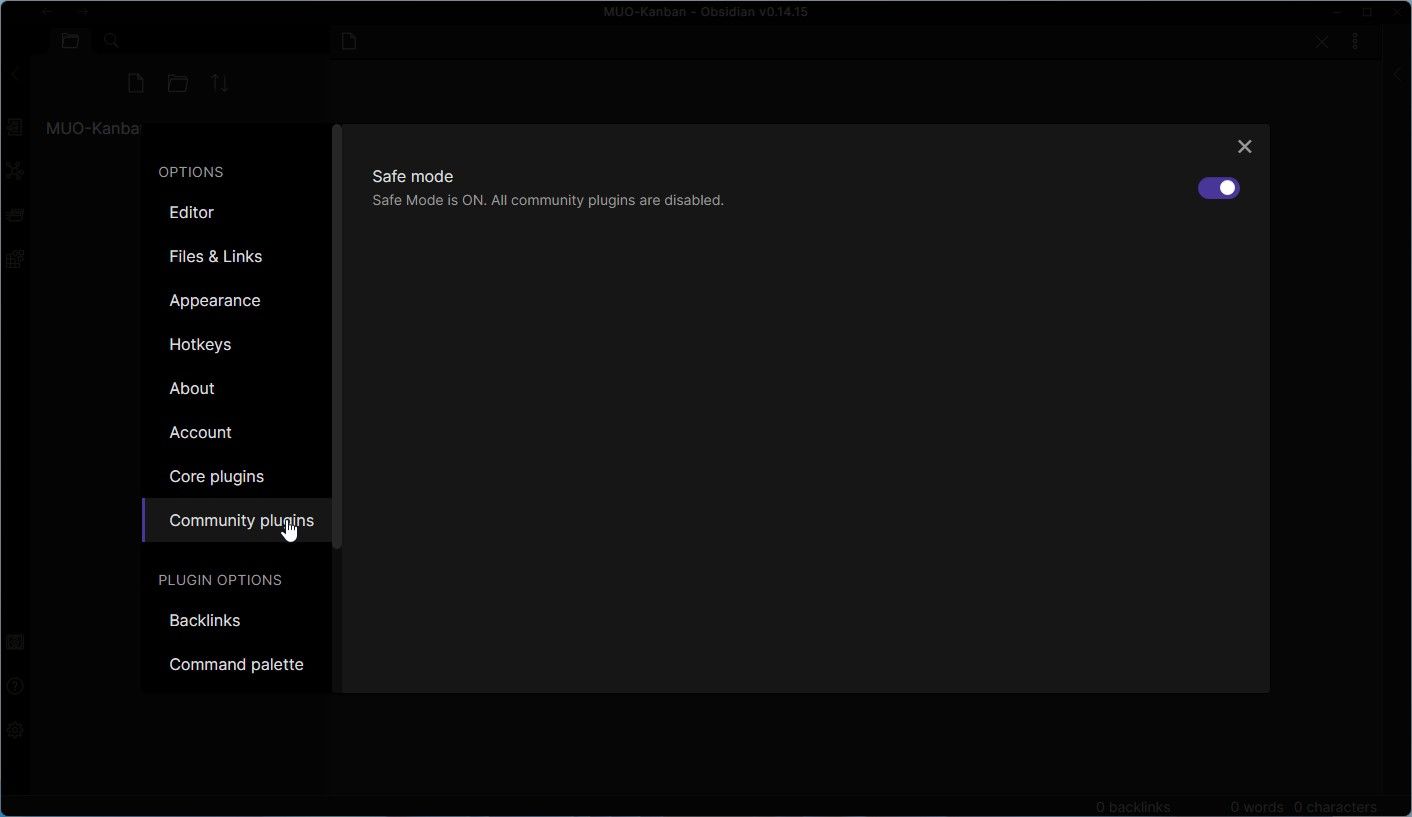Open the Editor settings section
Image resolution: width=1412 pixels, height=817 pixels.
pyautogui.click(x=191, y=212)
